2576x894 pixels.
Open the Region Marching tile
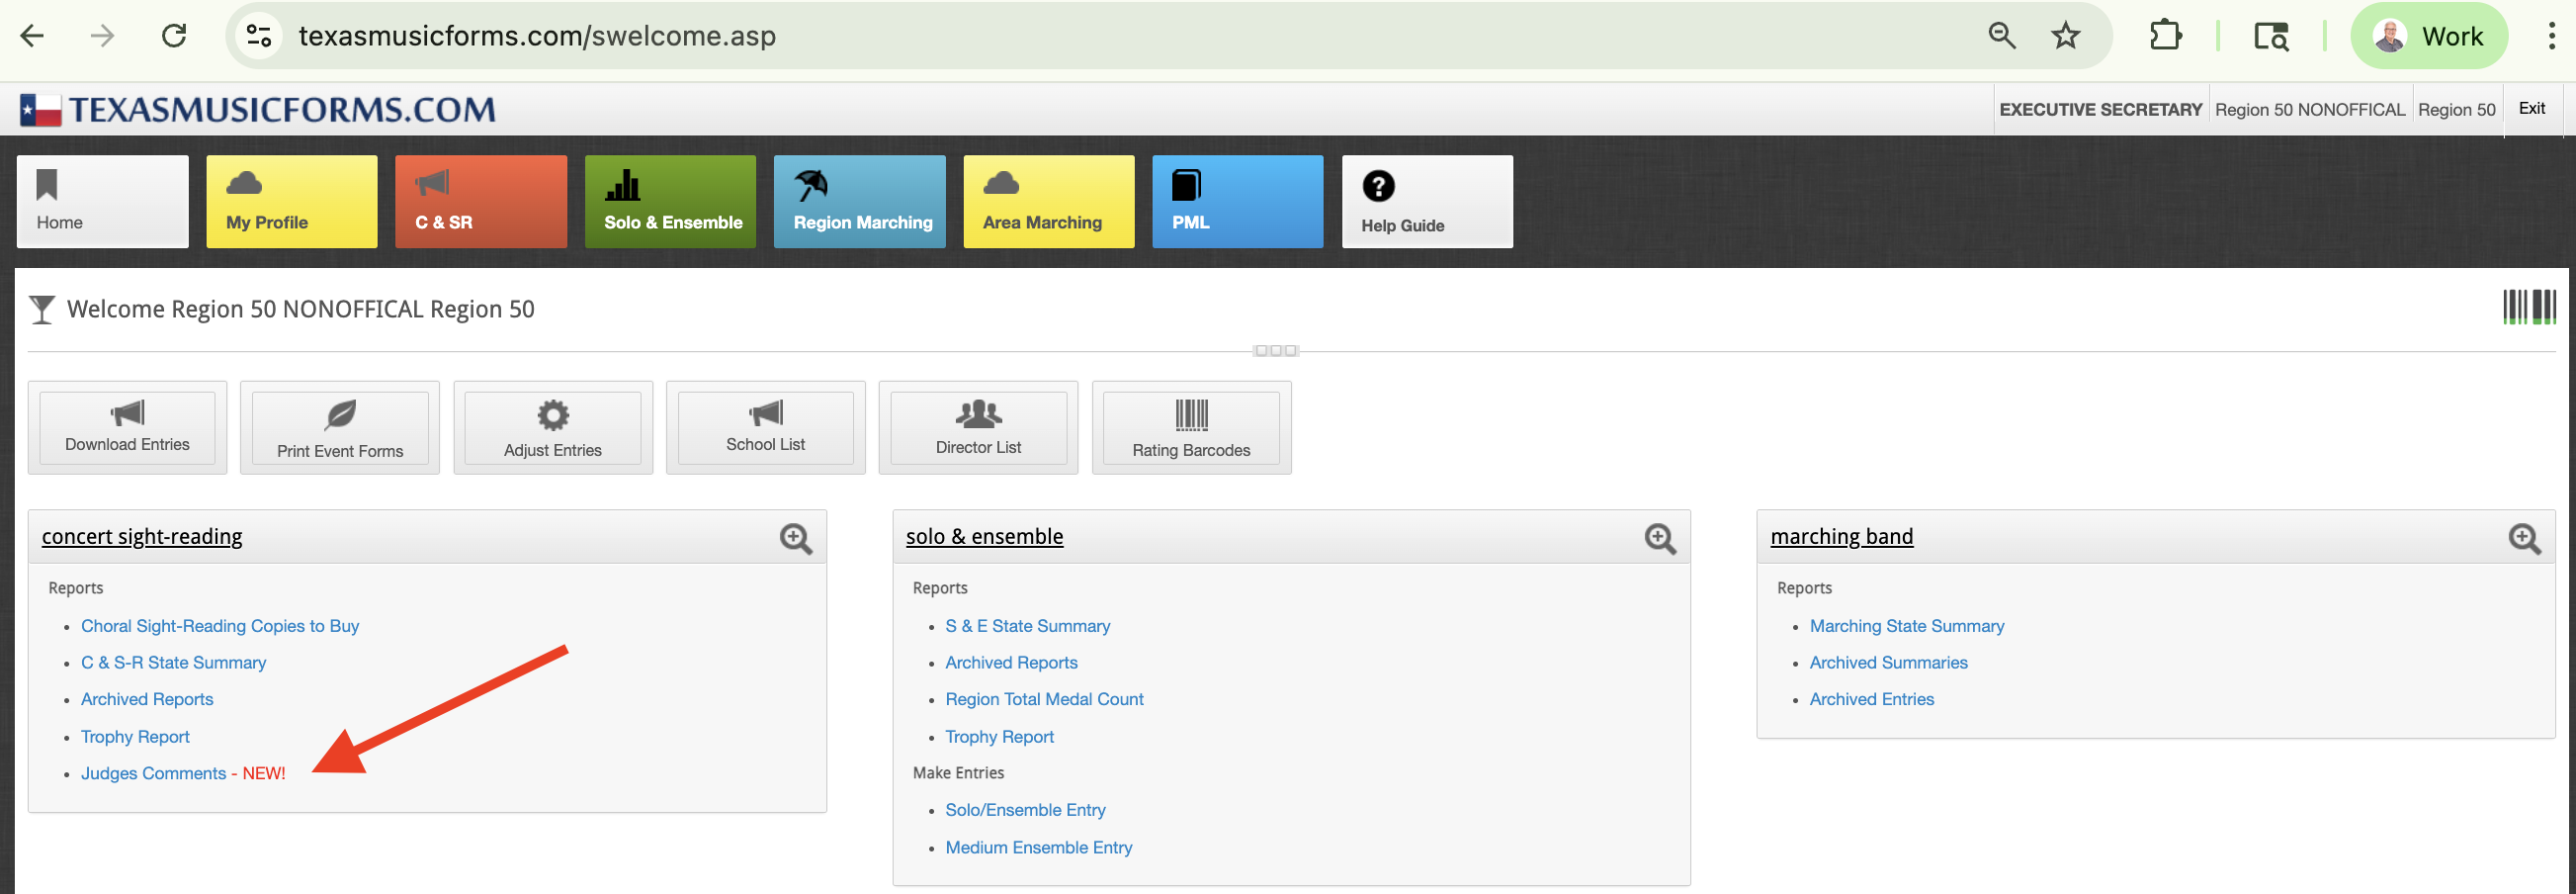[860, 201]
